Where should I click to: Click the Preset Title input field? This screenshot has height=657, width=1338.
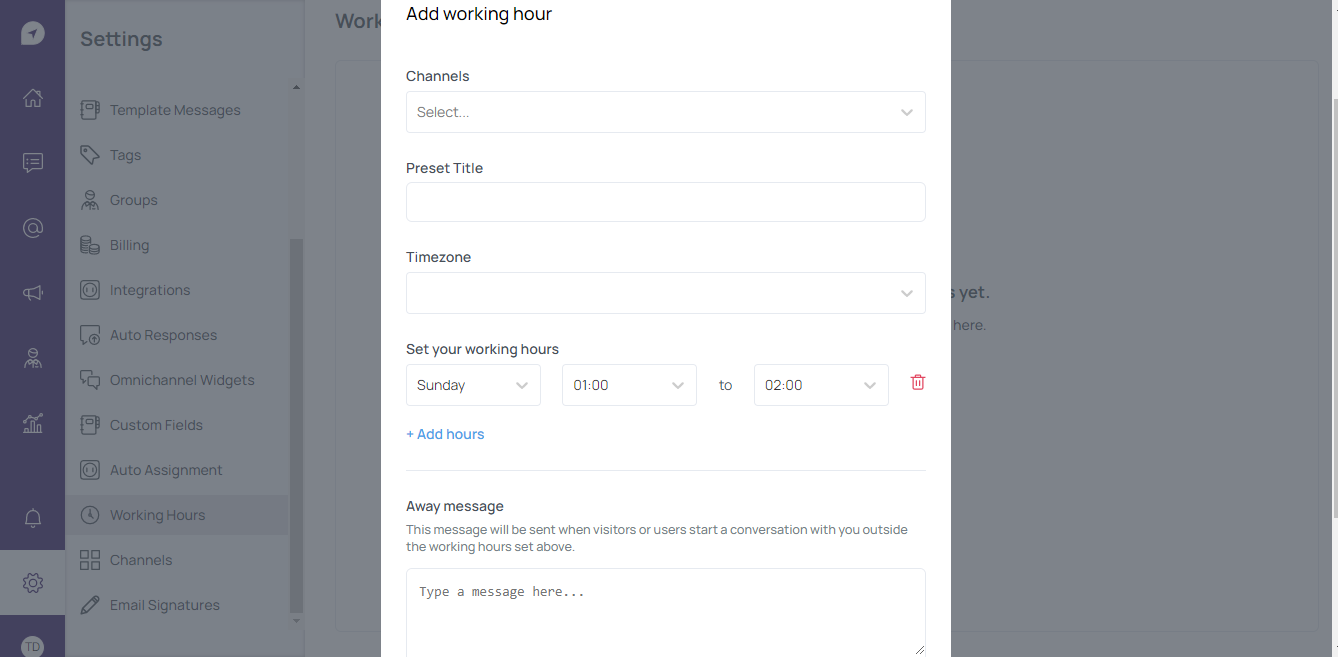pos(665,202)
